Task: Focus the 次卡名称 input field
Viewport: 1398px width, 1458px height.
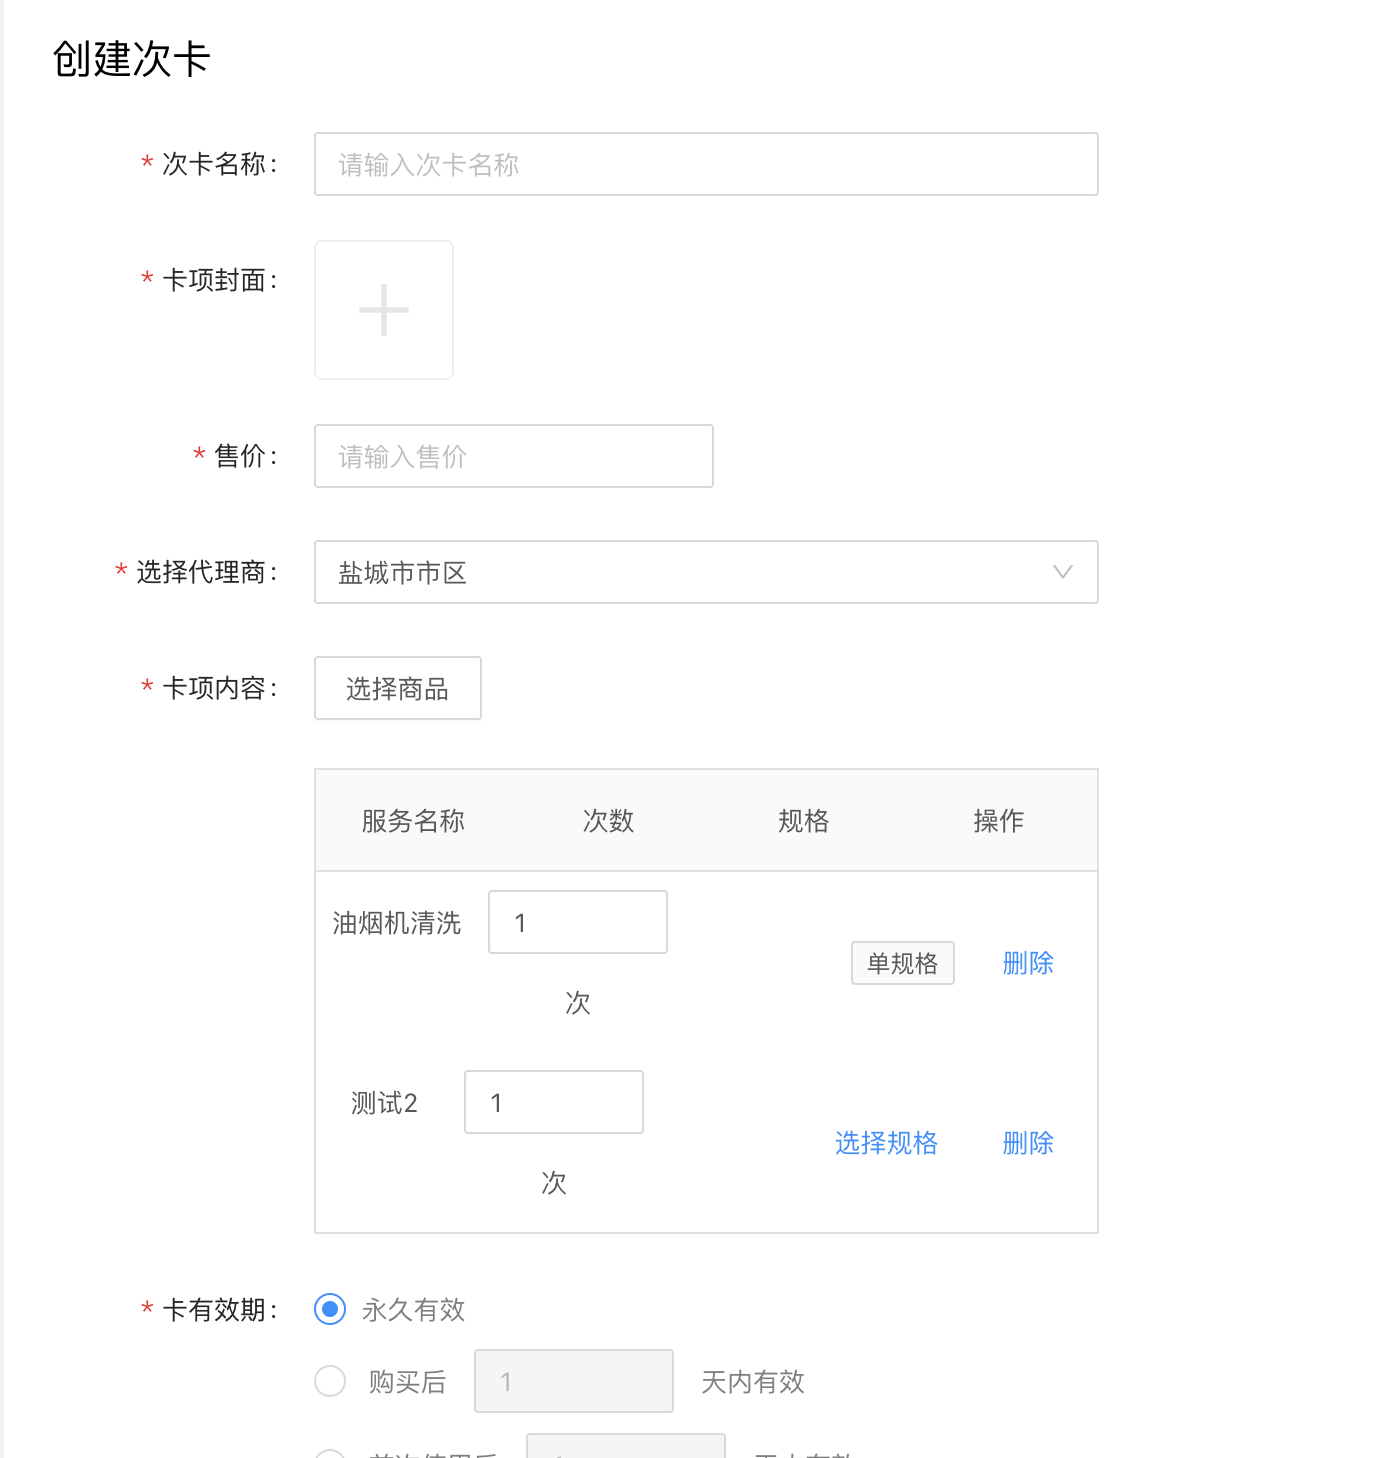Action: point(706,164)
